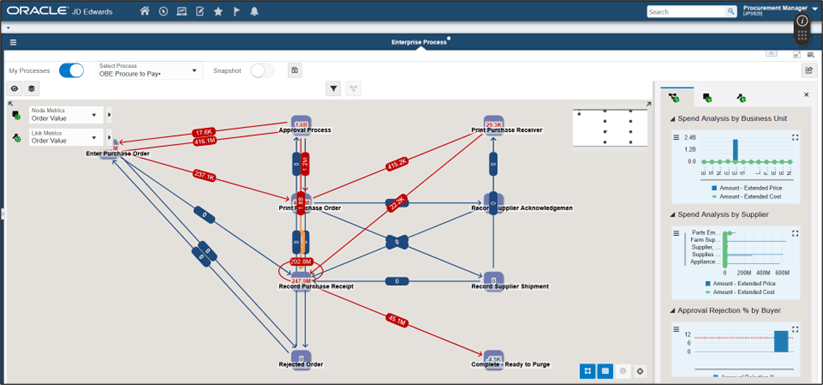This screenshot has height=385, width=823.
Task: Collapse Spend Analysis by Supplier section
Action: (673, 215)
